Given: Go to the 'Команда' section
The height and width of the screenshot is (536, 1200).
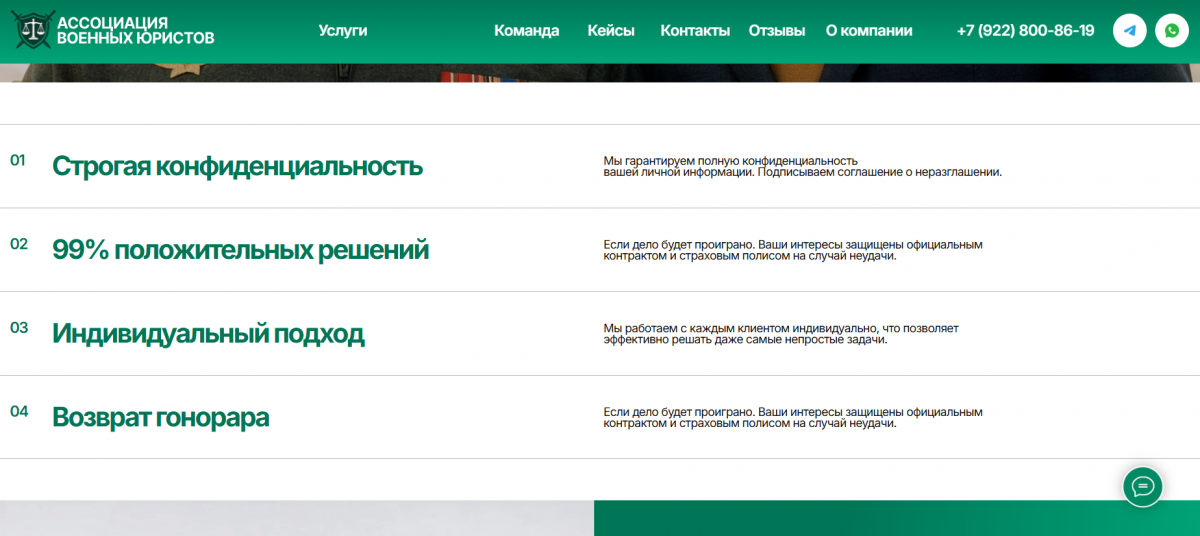Looking at the screenshot, I should click(x=527, y=31).
